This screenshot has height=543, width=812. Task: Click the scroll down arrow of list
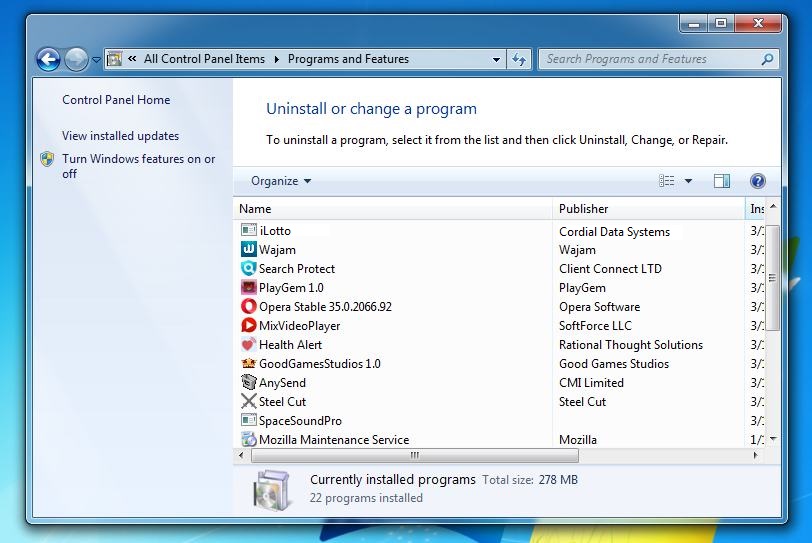click(773, 439)
